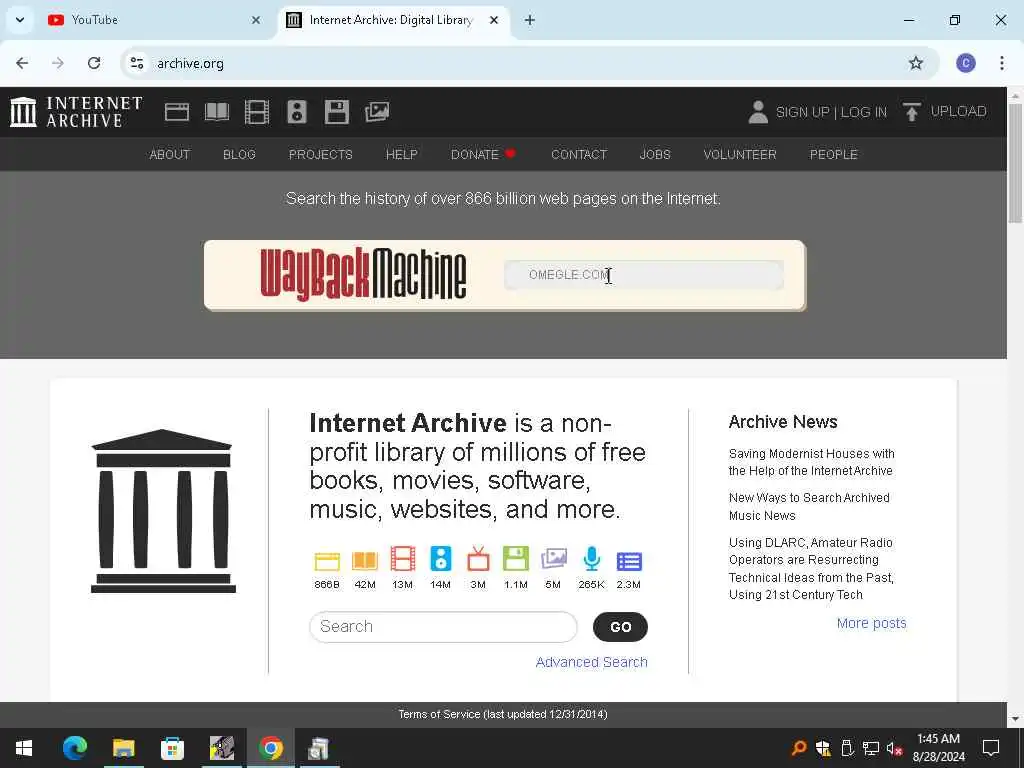Open the CONTACT menu item
The height and width of the screenshot is (768, 1024).
click(579, 155)
